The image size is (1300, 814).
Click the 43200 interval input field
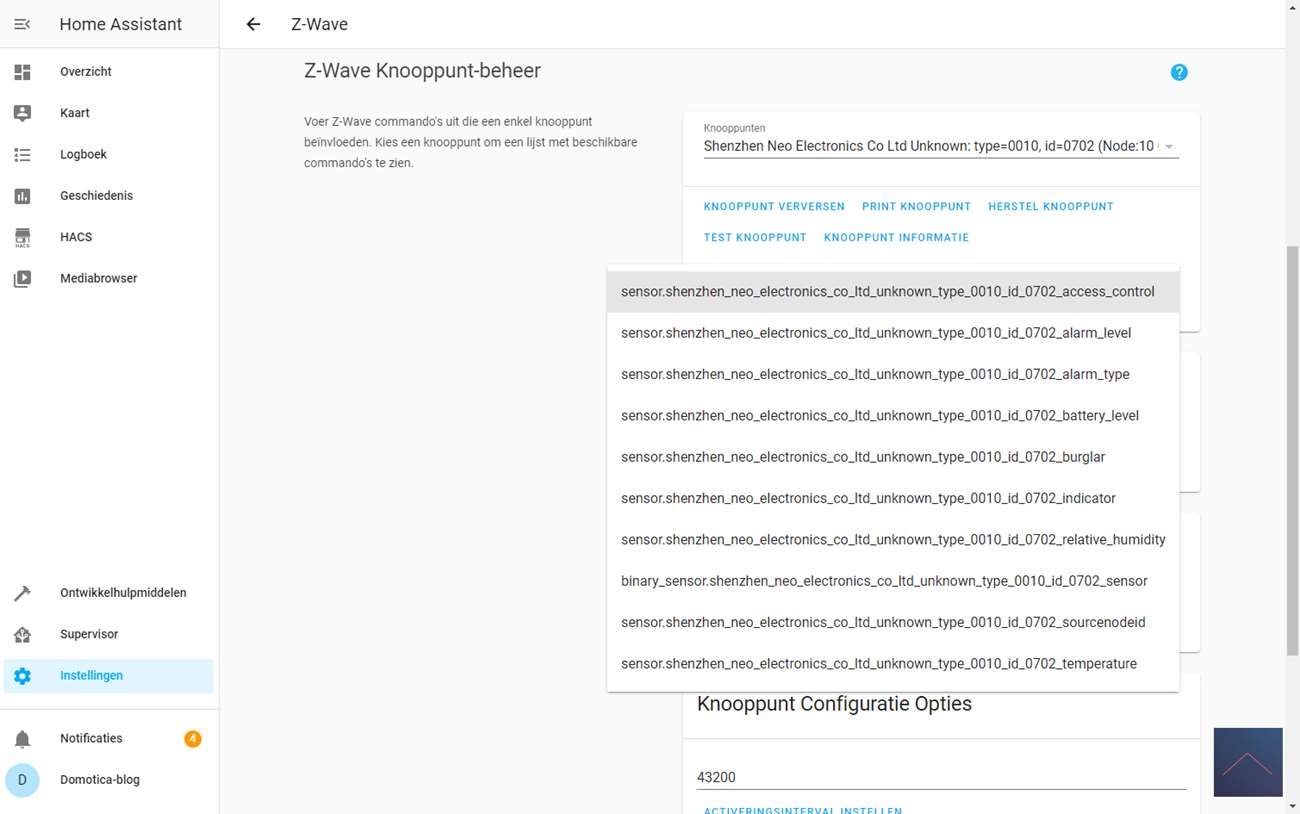click(x=940, y=777)
